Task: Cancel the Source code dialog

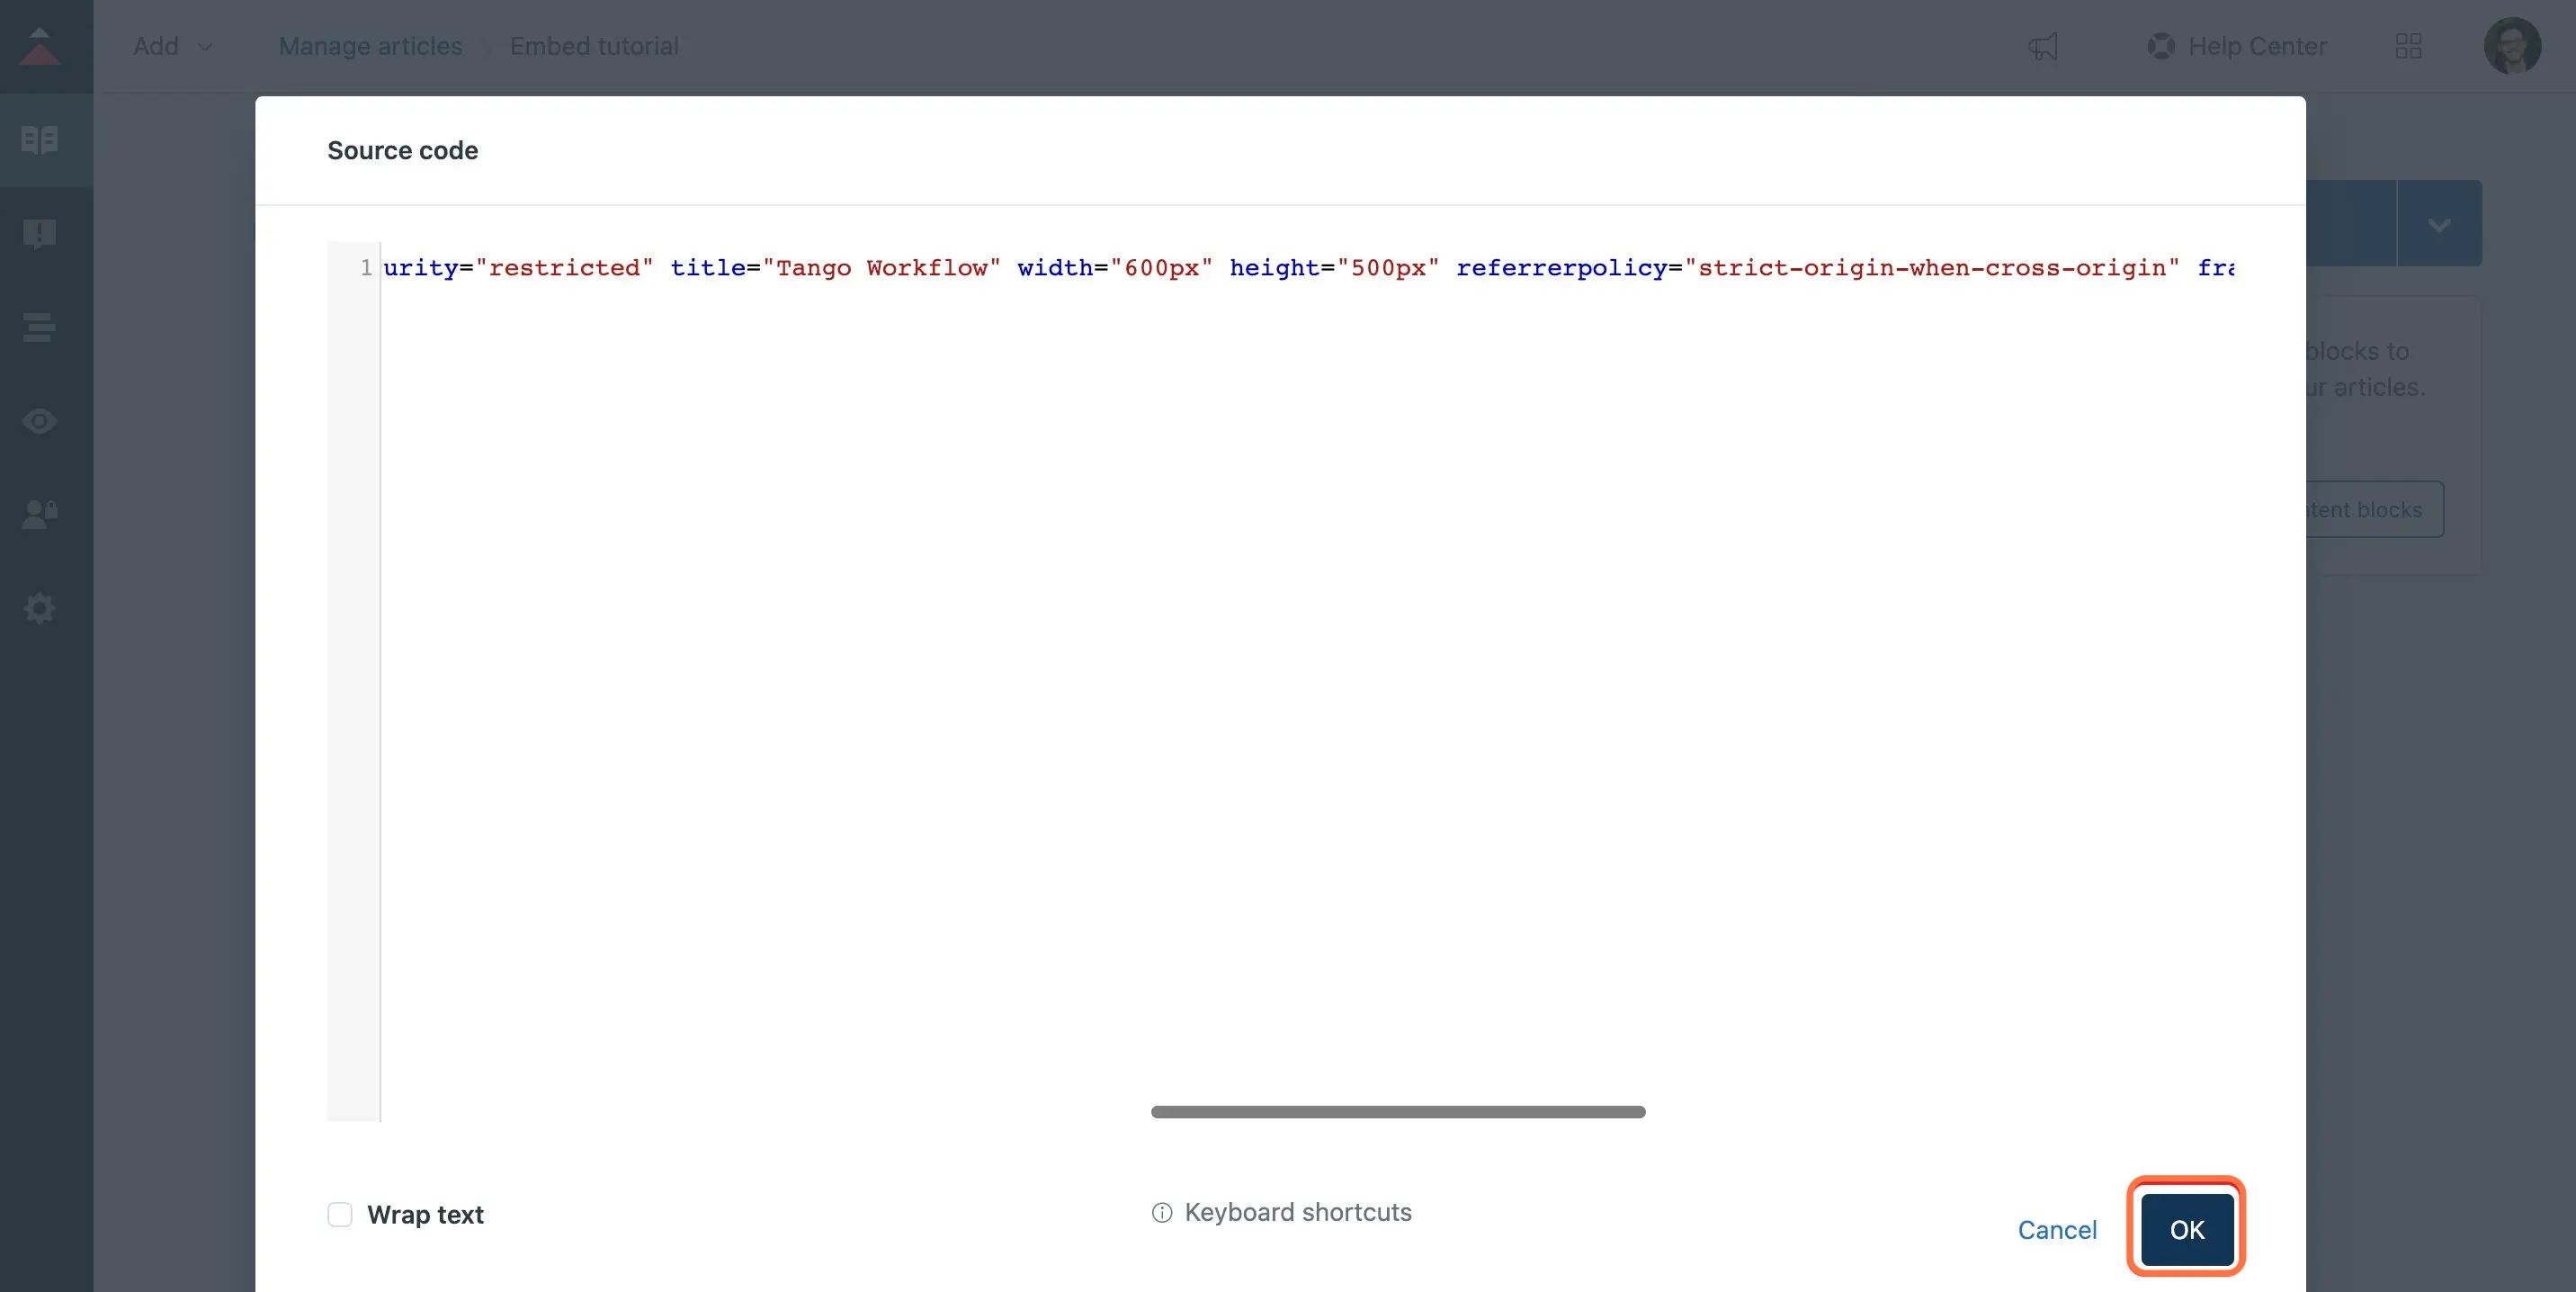Action: 2057,1230
